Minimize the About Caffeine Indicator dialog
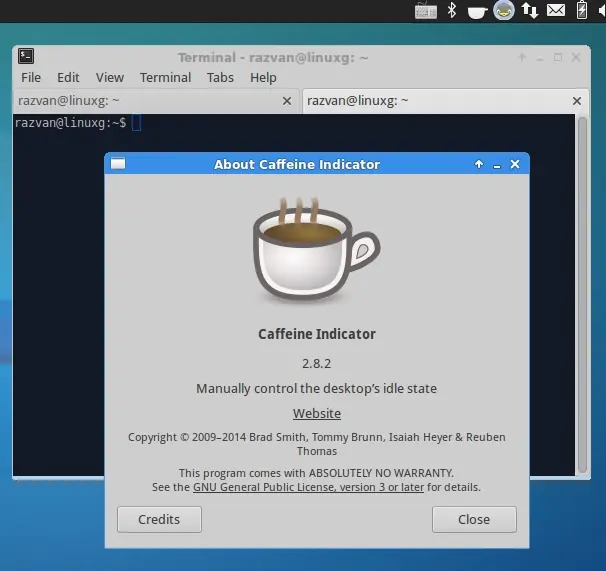Image resolution: width=606 pixels, height=571 pixels. [x=497, y=167]
